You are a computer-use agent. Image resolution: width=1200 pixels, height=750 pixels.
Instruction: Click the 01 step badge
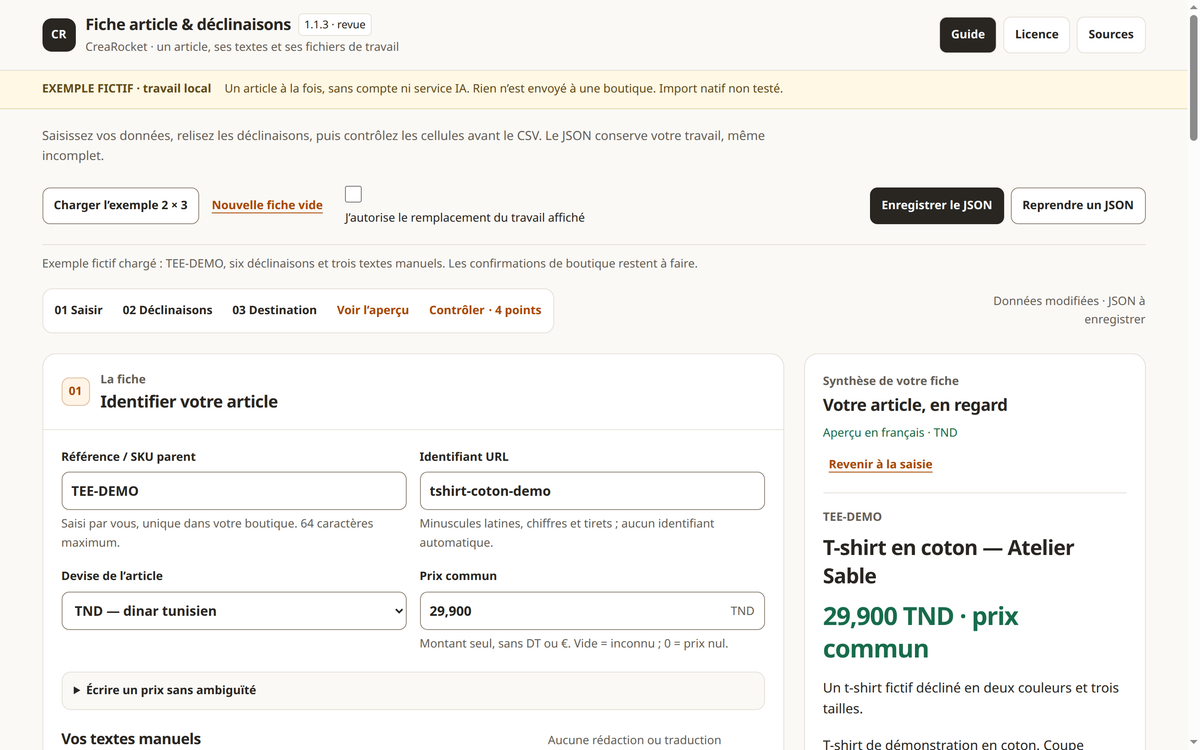click(75, 391)
